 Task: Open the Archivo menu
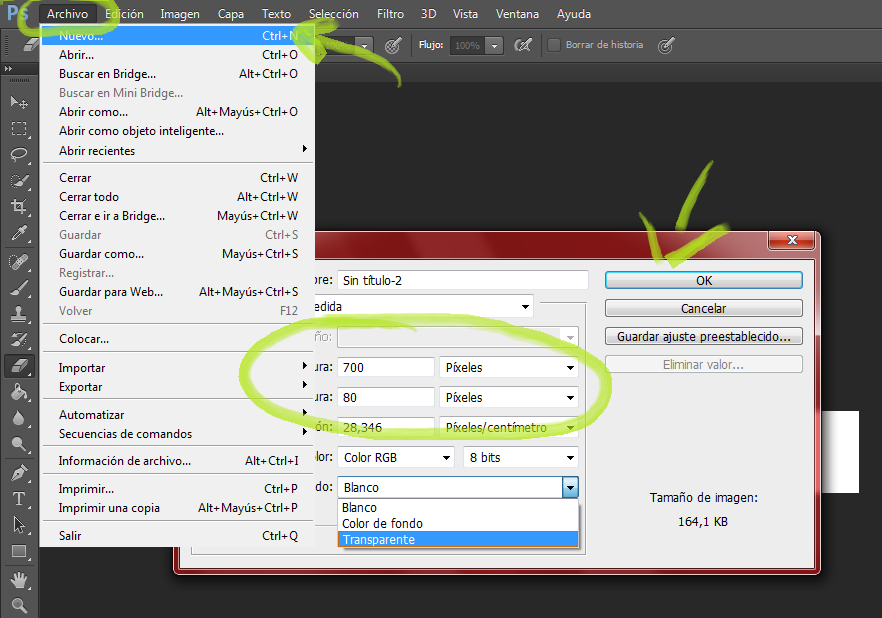68,13
